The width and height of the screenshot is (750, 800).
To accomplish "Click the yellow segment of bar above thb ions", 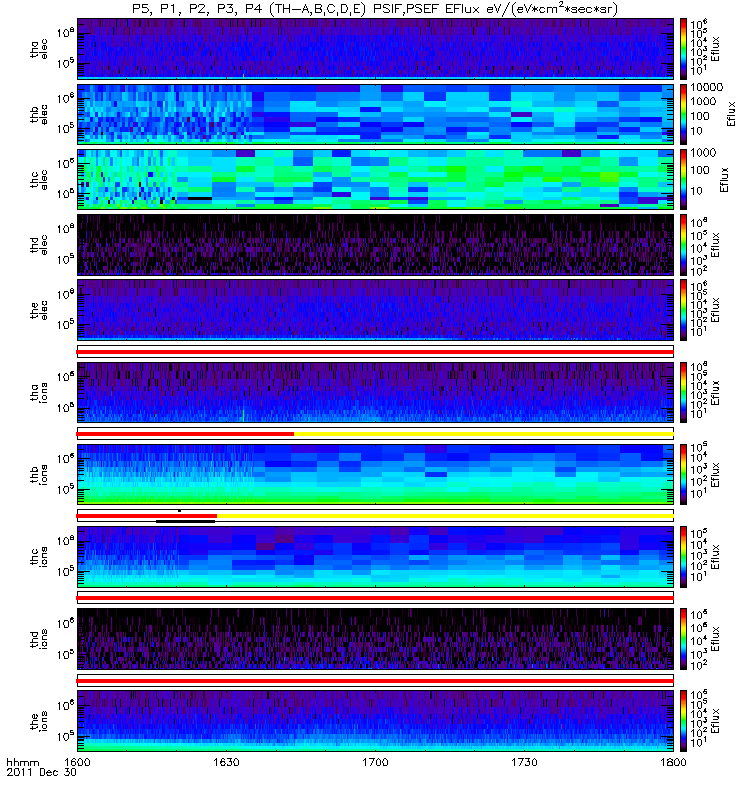I will click(x=484, y=434).
